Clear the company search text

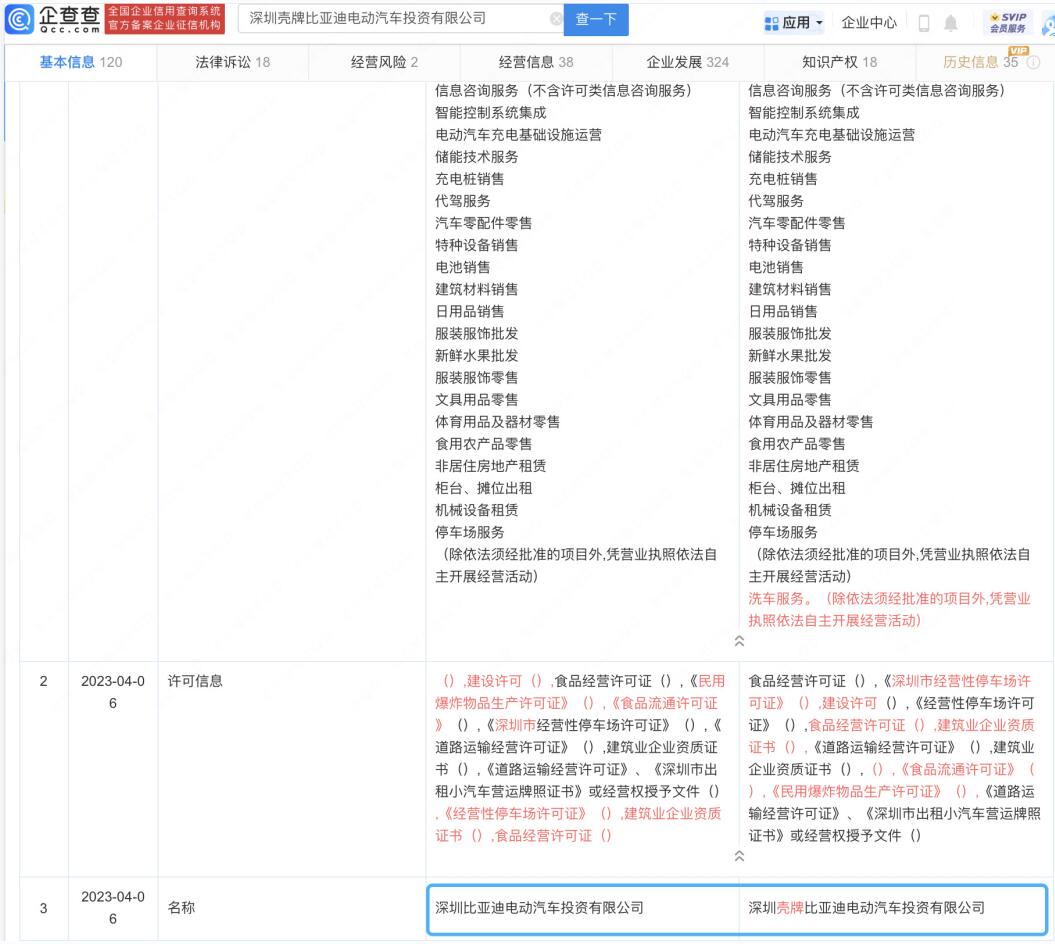pos(556,19)
